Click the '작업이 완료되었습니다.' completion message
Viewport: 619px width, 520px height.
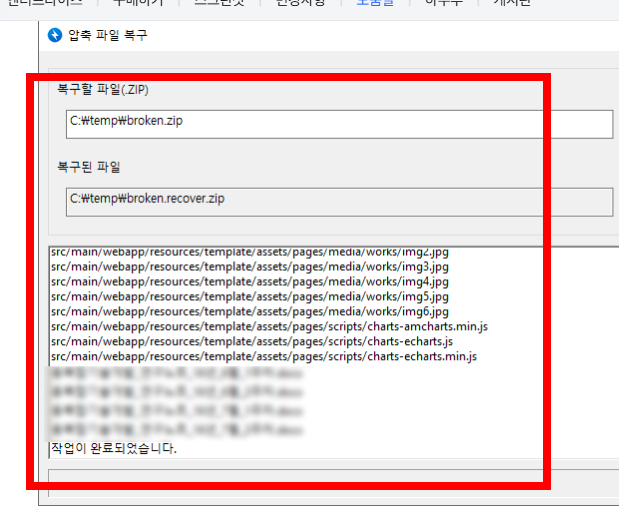(x=114, y=449)
